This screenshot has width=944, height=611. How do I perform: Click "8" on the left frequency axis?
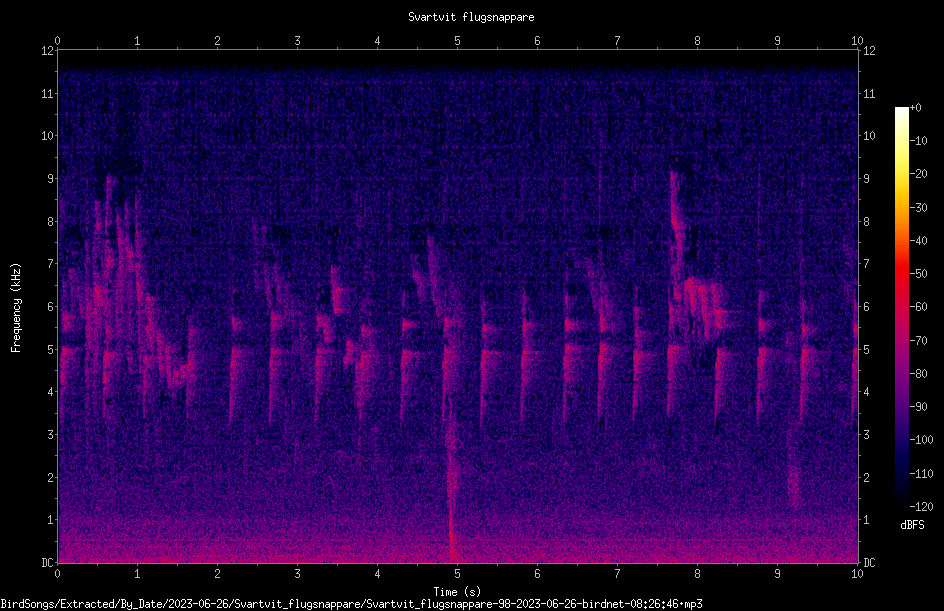(x=50, y=222)
